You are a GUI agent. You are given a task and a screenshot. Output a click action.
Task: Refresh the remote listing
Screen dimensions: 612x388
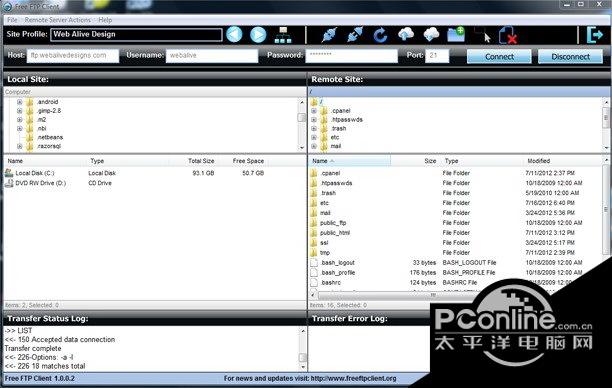pos(380,35)
